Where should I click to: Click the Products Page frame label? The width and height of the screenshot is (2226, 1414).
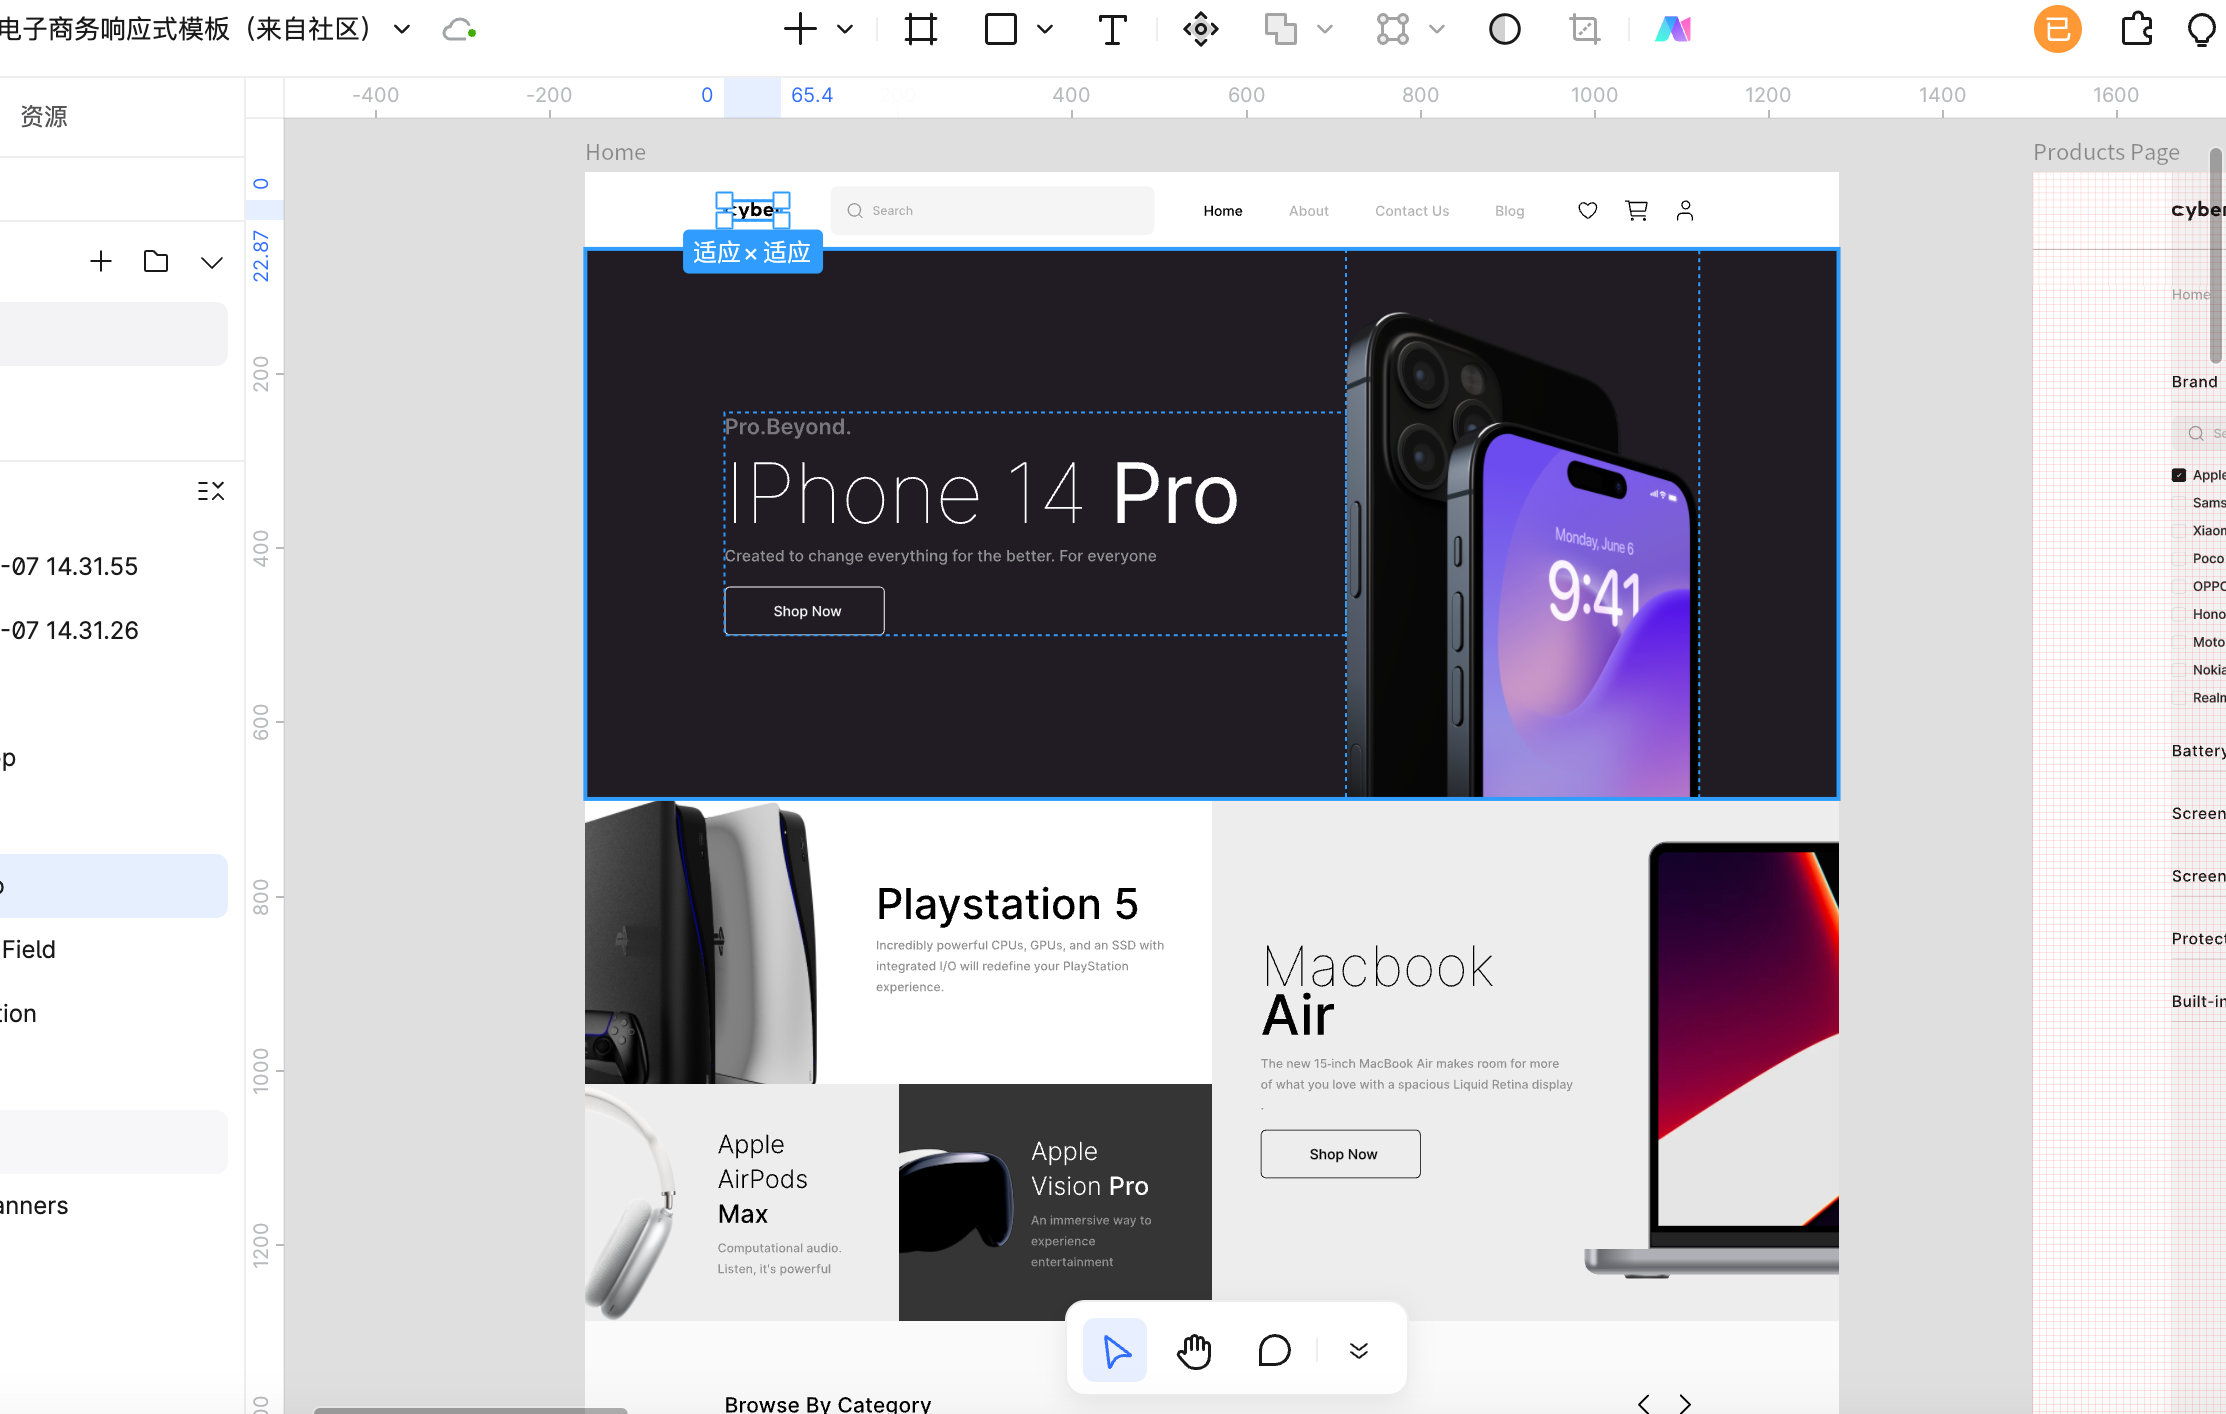(x=2106, y=152)
